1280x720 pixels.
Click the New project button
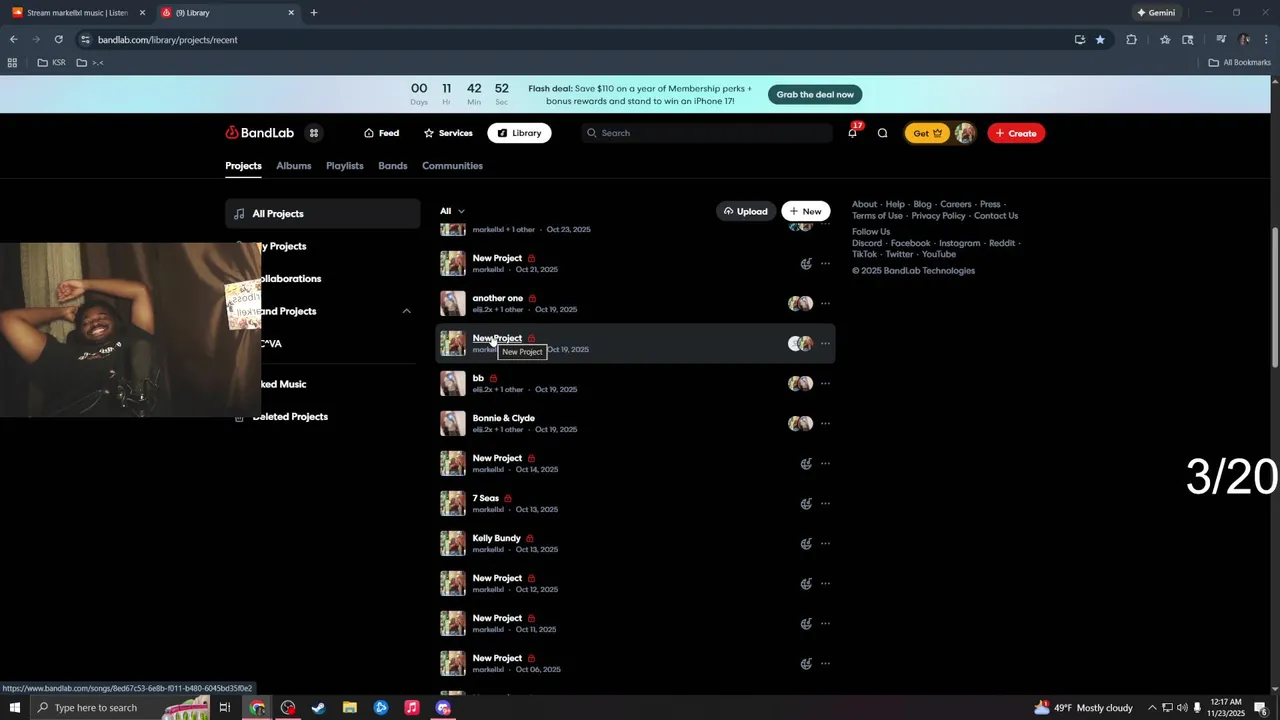(x=805, y=211)
